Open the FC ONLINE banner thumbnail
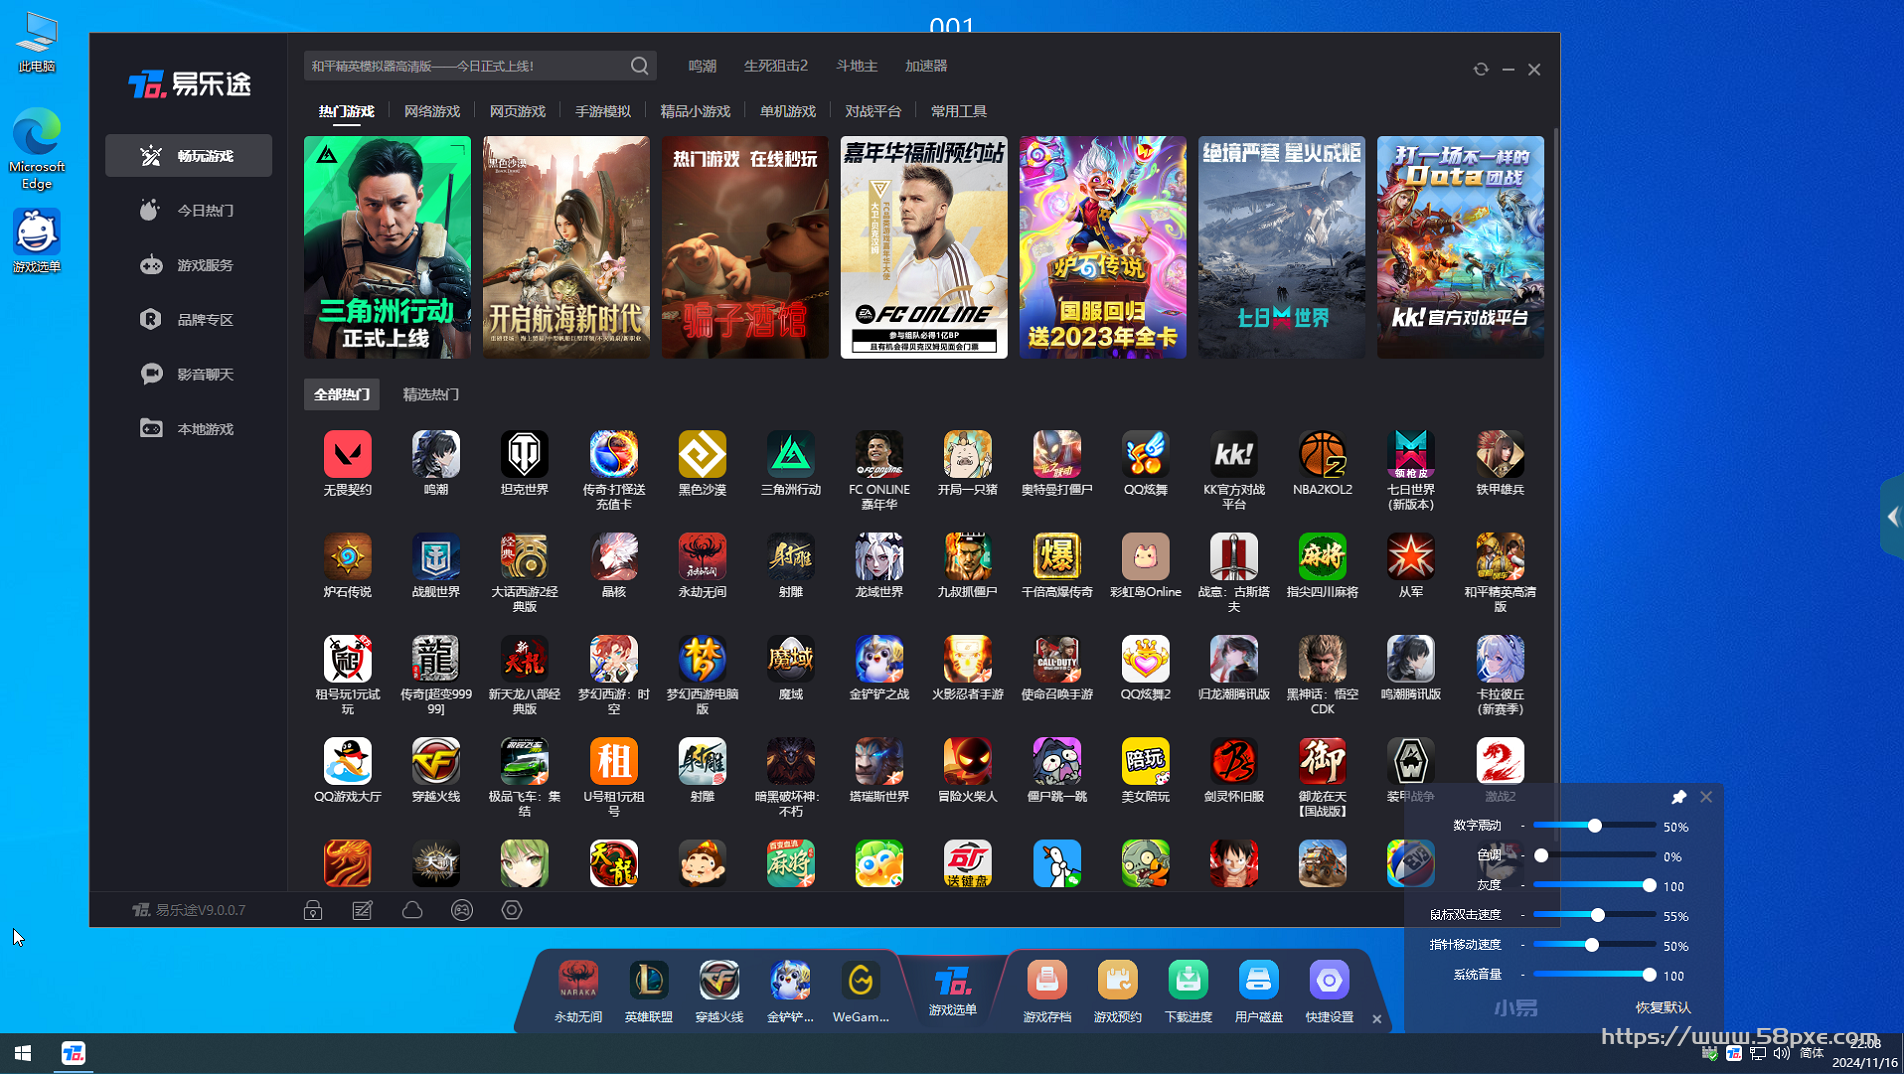Viewport: 1904px width, 1074px height. coord(924,247)
